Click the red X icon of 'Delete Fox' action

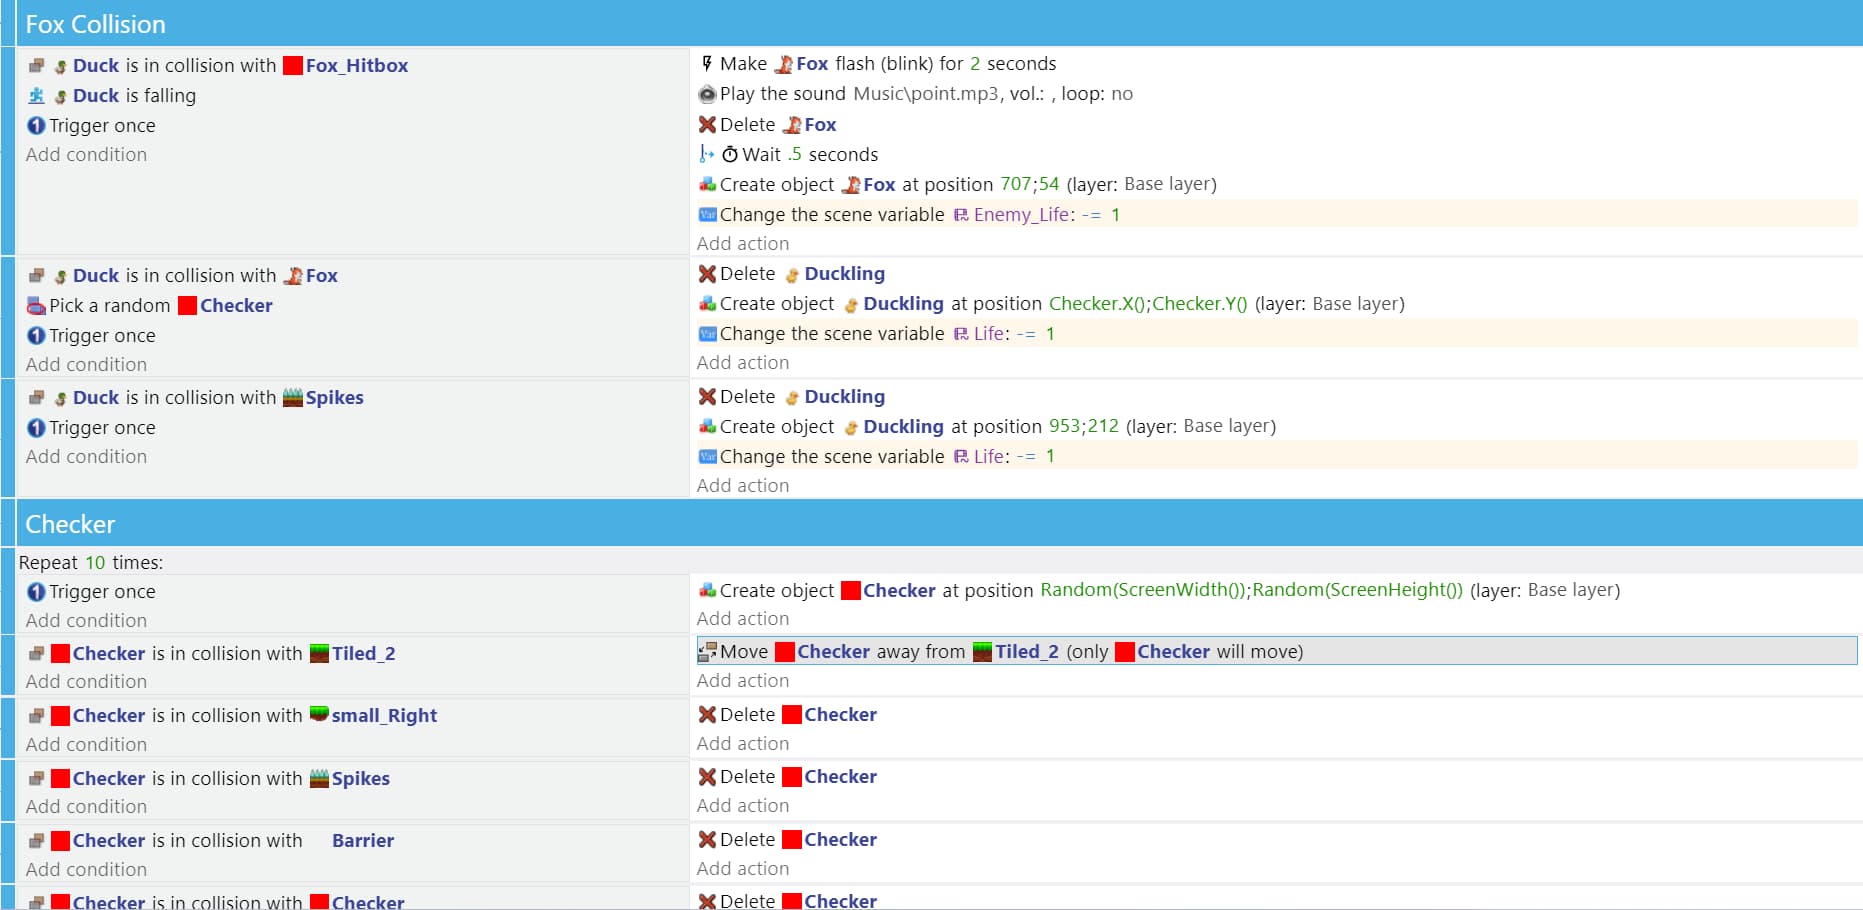pyautogui.click(x=707, y=125)
